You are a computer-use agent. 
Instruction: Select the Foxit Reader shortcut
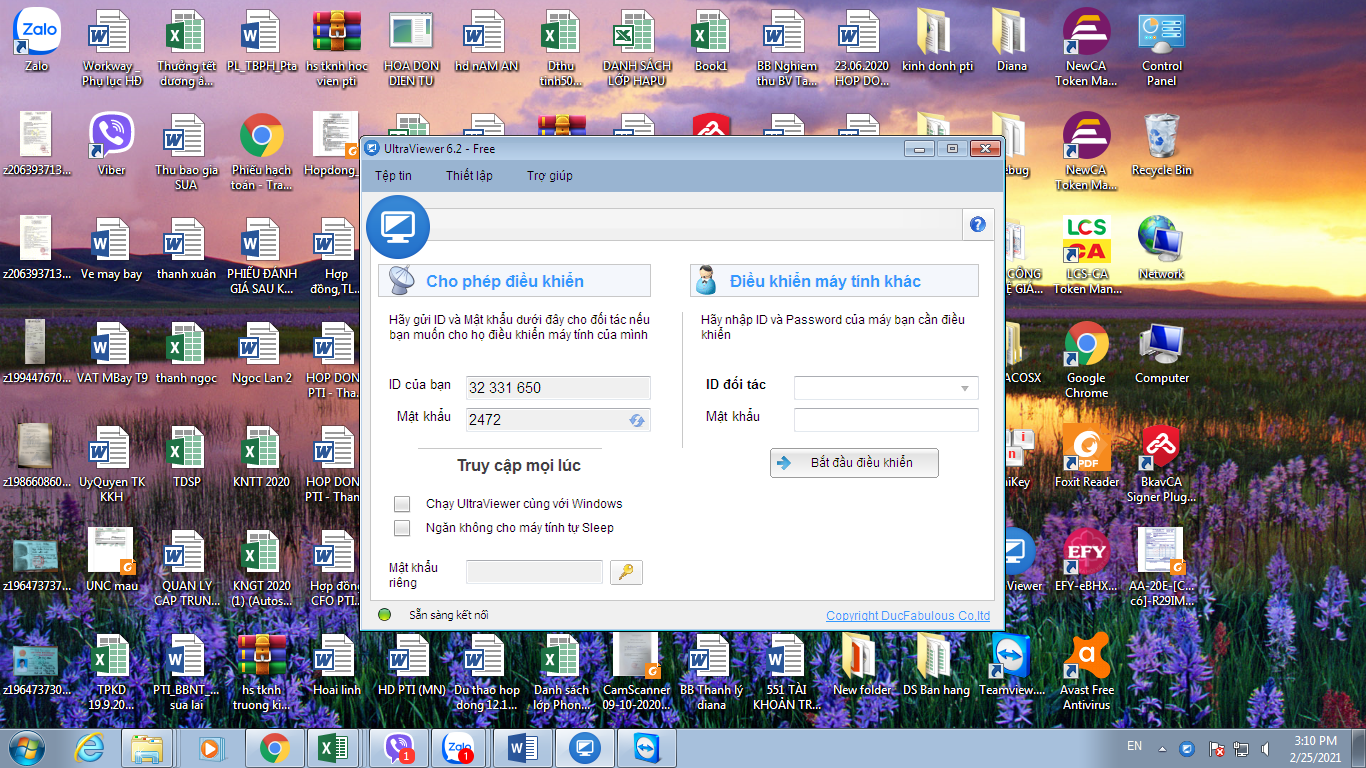tap(1087, 456)
